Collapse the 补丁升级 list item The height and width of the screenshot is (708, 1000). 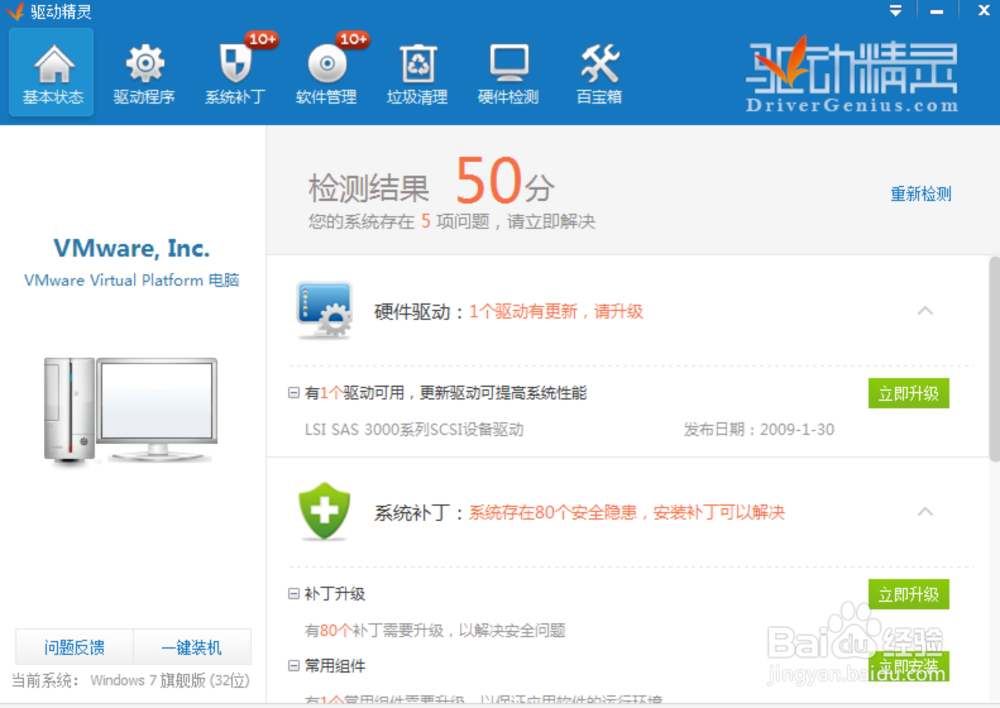pyautogui.click(x=290, y=593)
